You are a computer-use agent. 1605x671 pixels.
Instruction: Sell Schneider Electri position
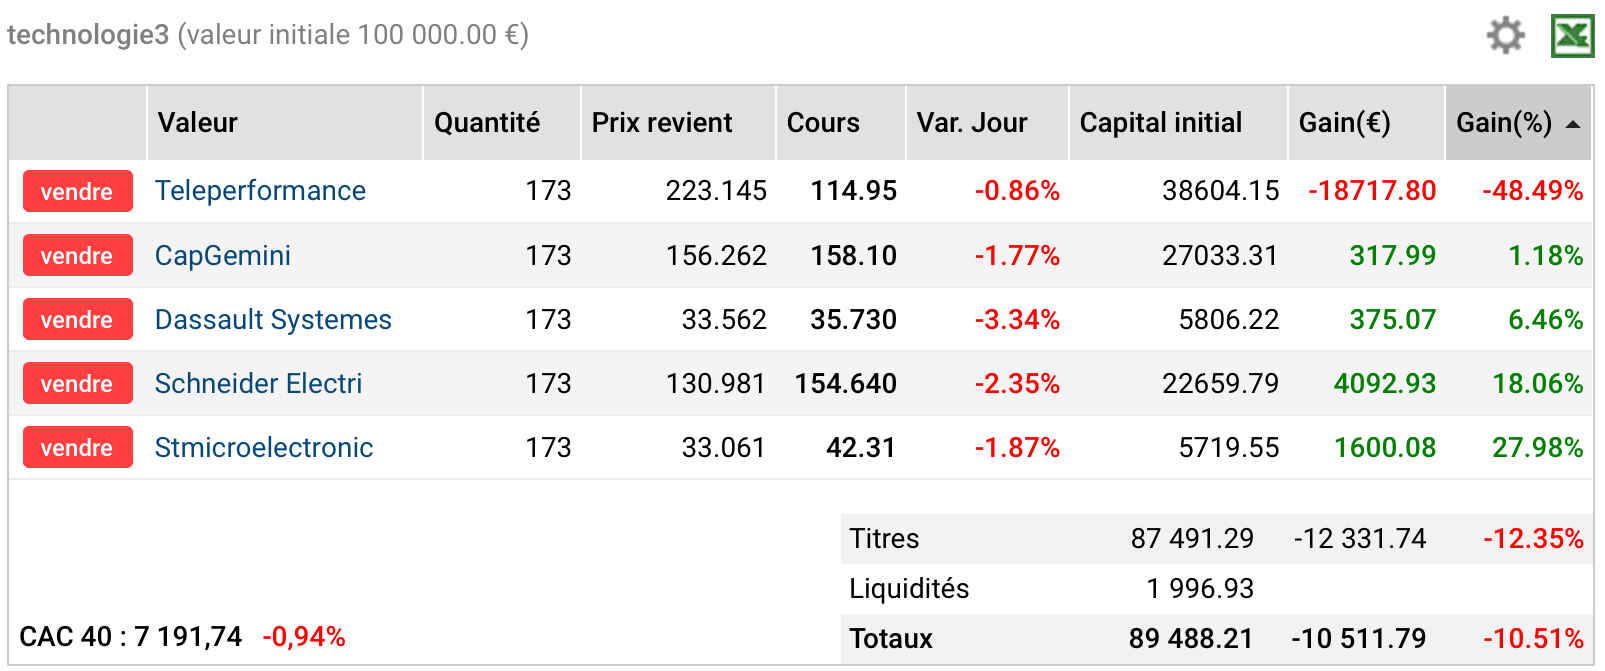[77, 383]
